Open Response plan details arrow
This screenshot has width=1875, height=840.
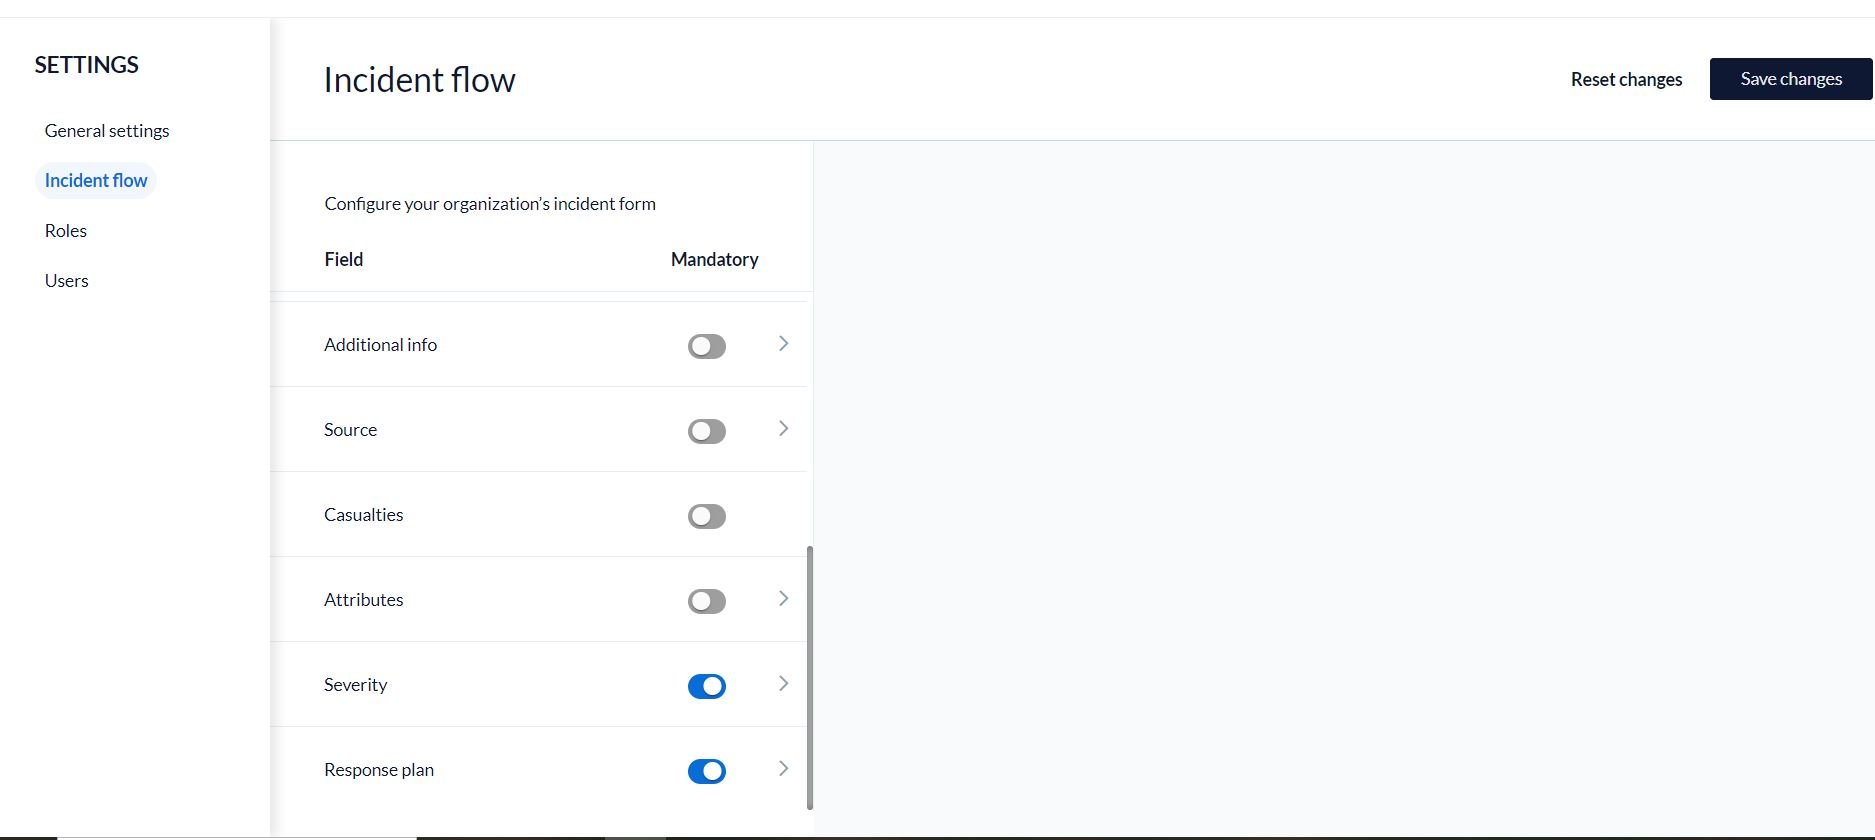(x=783, y=769)
